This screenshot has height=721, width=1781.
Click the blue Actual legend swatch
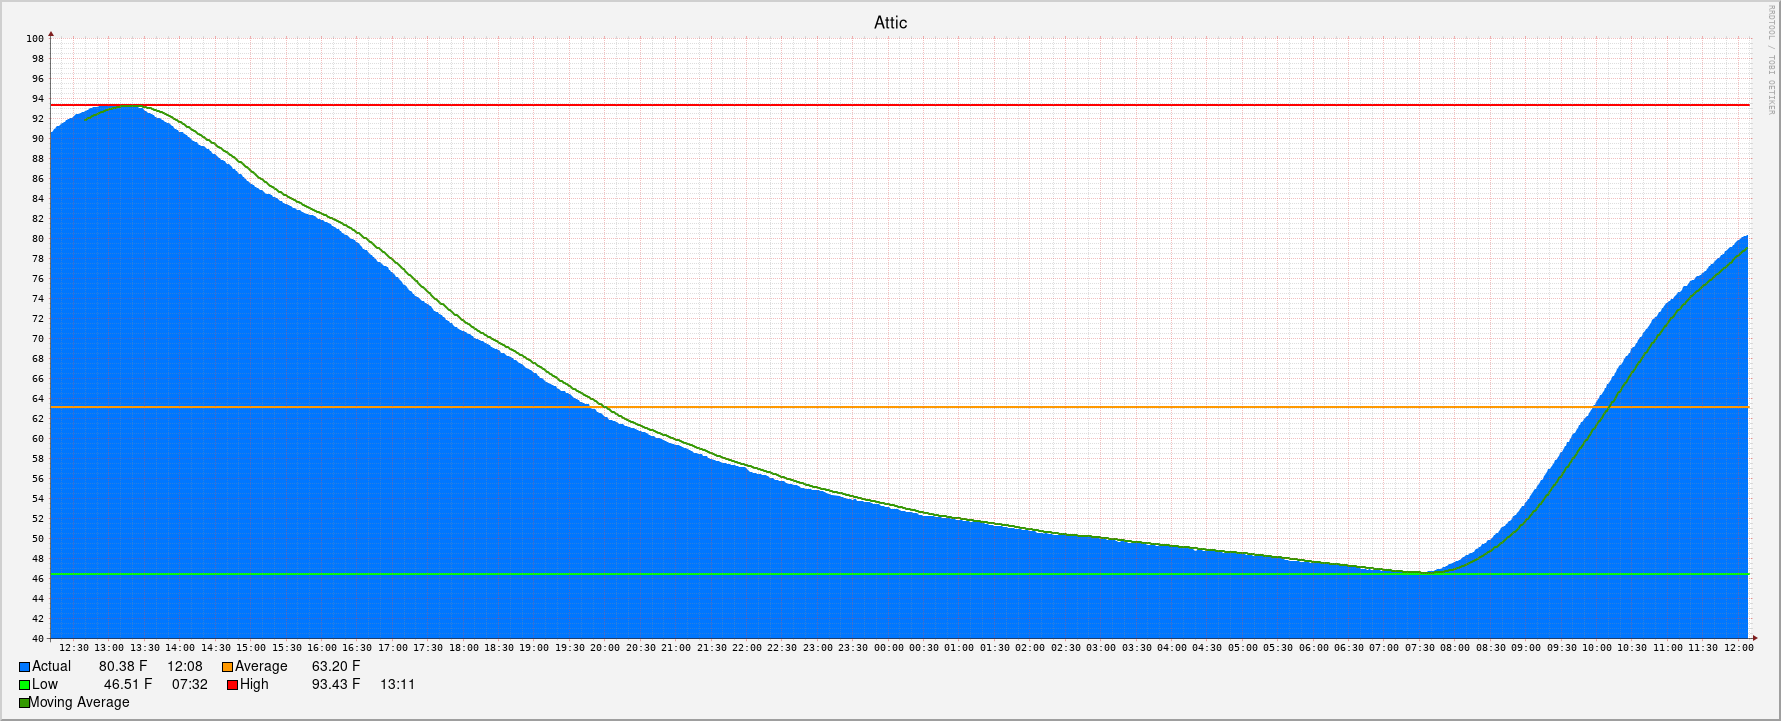point(24,667)
